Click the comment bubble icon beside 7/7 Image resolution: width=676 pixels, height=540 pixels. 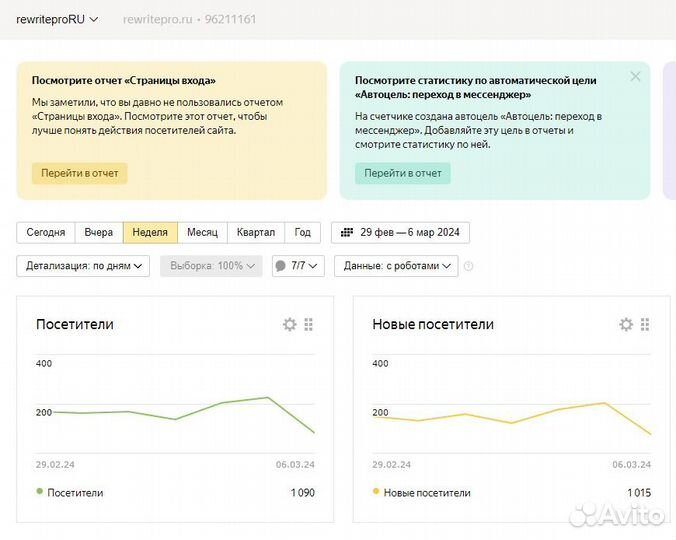[x=280, y=266]
